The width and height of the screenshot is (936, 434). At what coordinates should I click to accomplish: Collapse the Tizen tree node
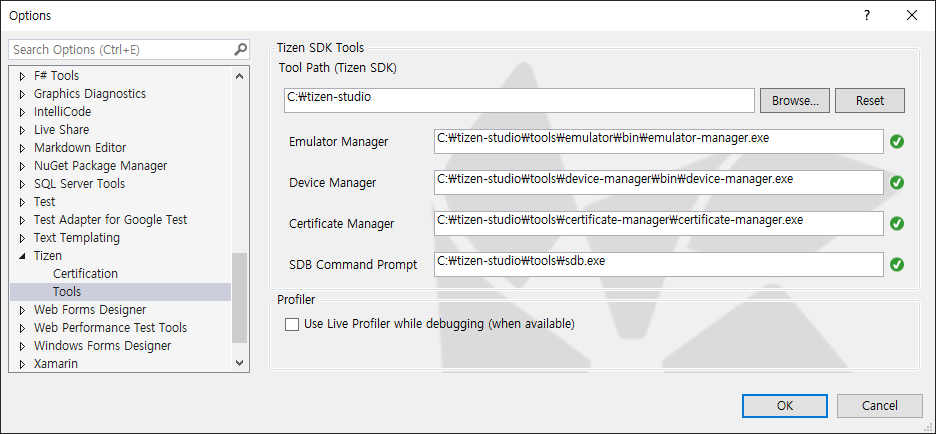[x=22, y=256]
